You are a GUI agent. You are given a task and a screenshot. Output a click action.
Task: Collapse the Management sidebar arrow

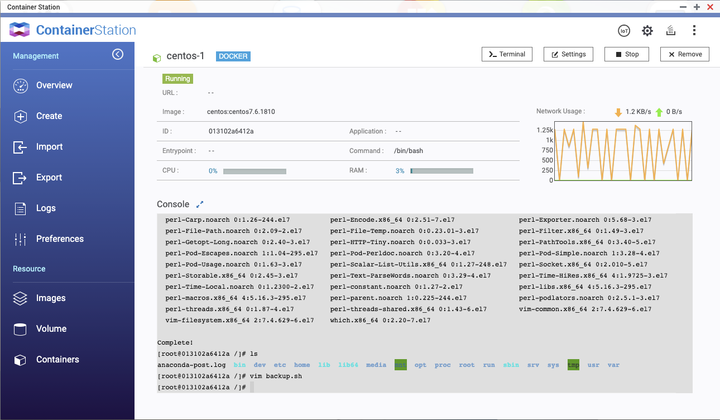[118, 55]
